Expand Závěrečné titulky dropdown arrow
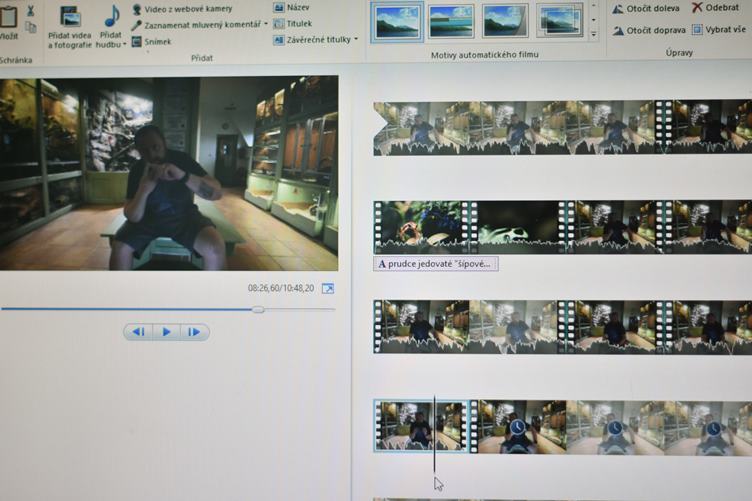Screen dimensions: 752x501 [356, 39]
